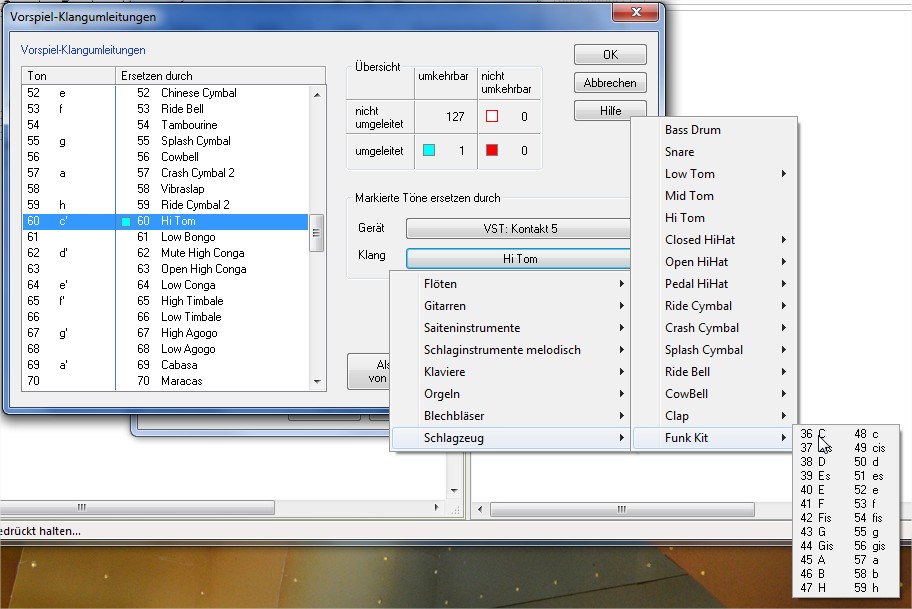
Task: Select row 61 Low Bongo in list
Action: point(182,237)
